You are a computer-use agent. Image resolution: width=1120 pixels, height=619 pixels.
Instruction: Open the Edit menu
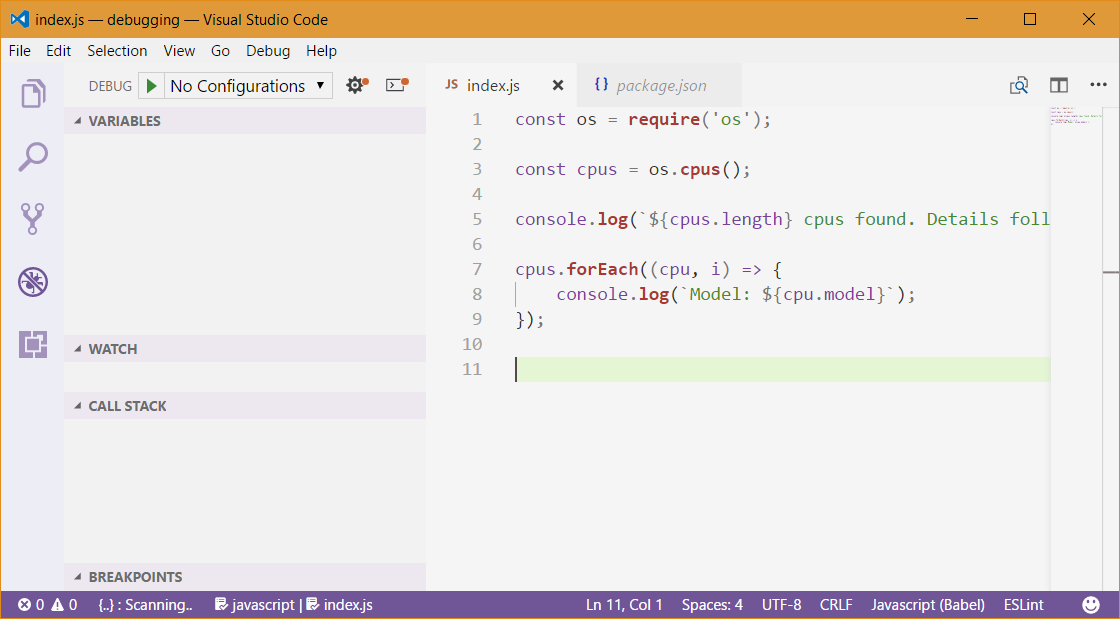pyautogui.click(x=59, y=51)
